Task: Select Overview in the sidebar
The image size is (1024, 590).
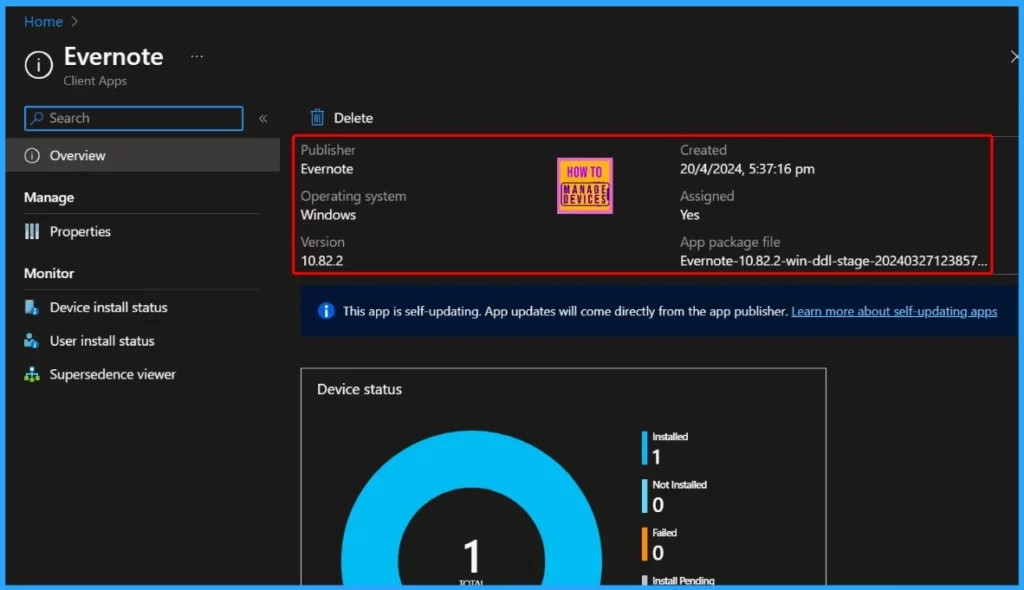Action: 142,156
